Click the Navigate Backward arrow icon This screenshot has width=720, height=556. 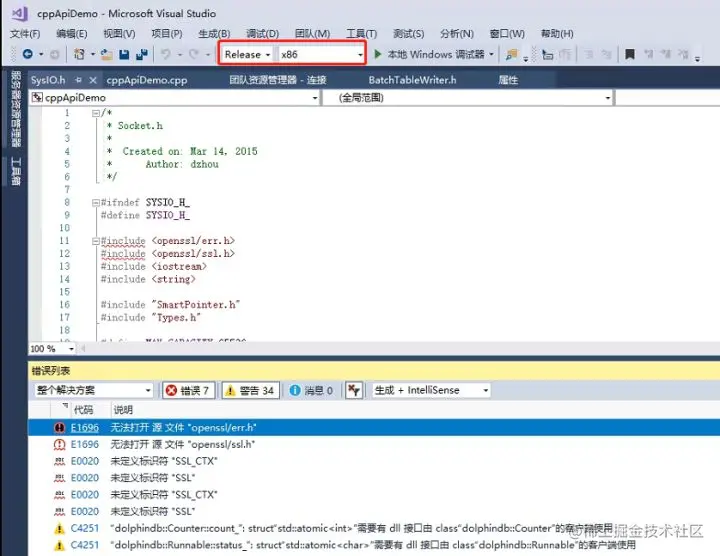pyautogui.click(x=28, y=54)
